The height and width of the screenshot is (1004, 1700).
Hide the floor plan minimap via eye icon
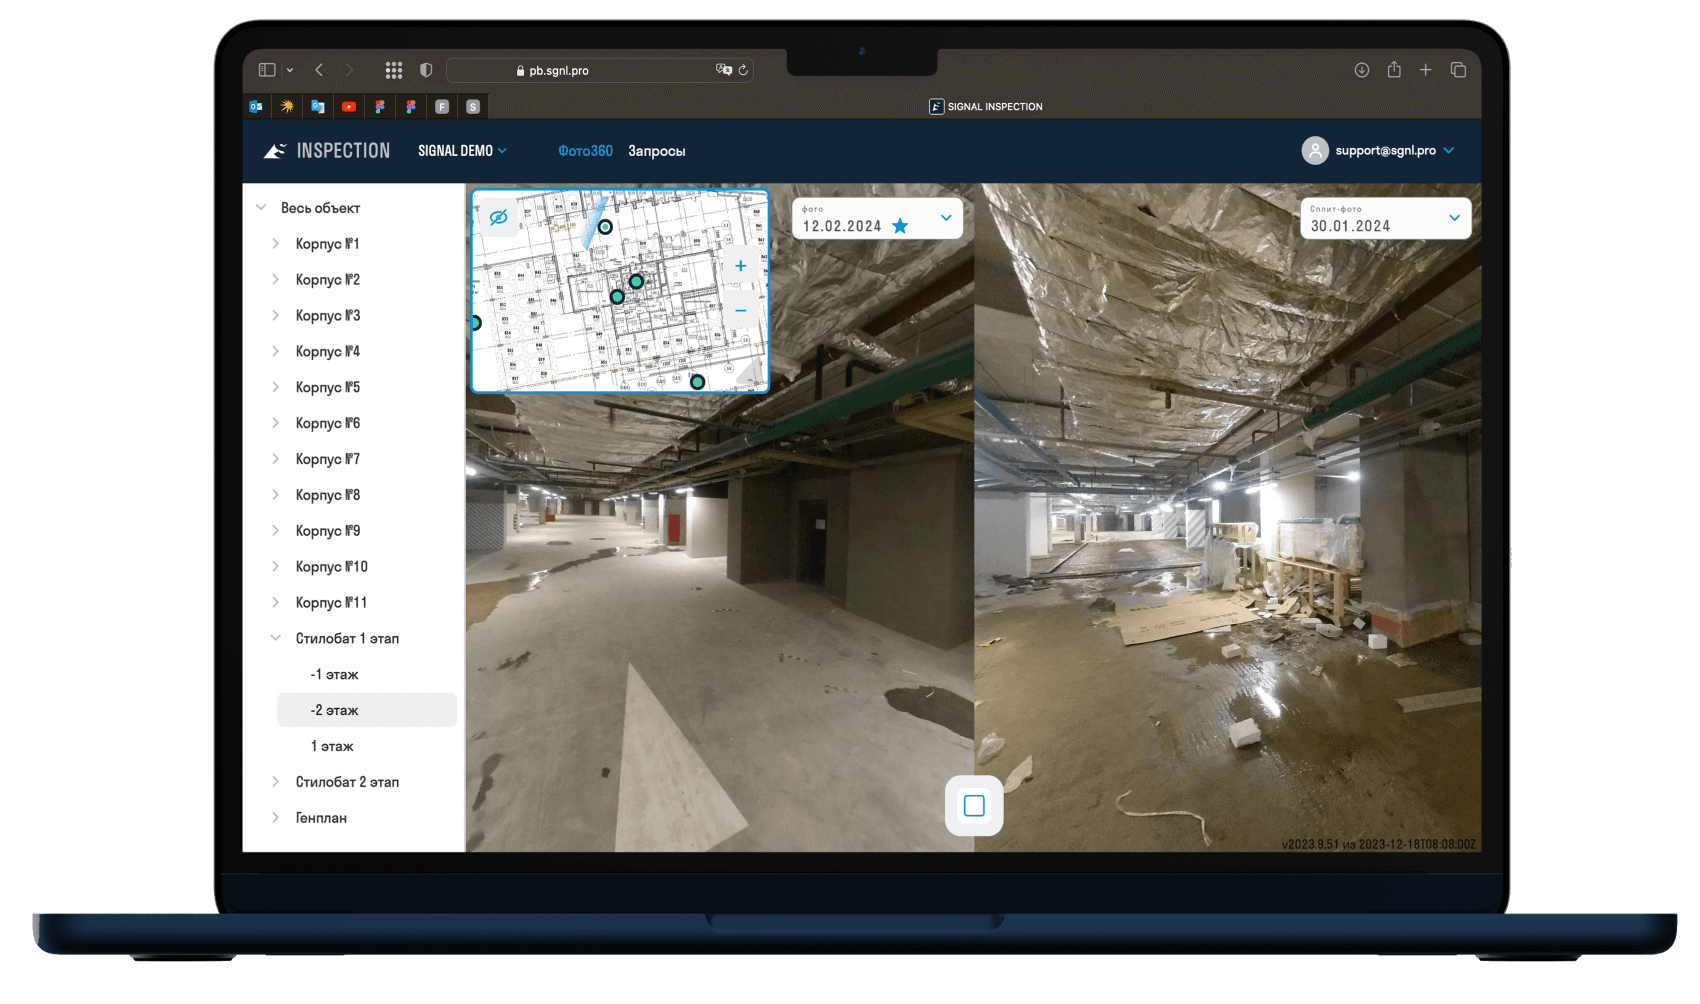(x=498, y=217)
